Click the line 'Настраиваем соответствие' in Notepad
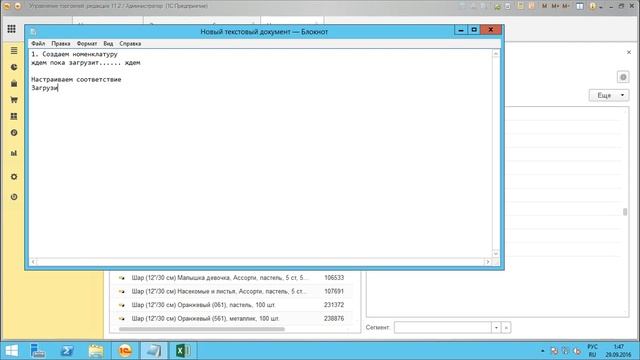The height and width of the screenshot is (360, 640). pos(76,79)
